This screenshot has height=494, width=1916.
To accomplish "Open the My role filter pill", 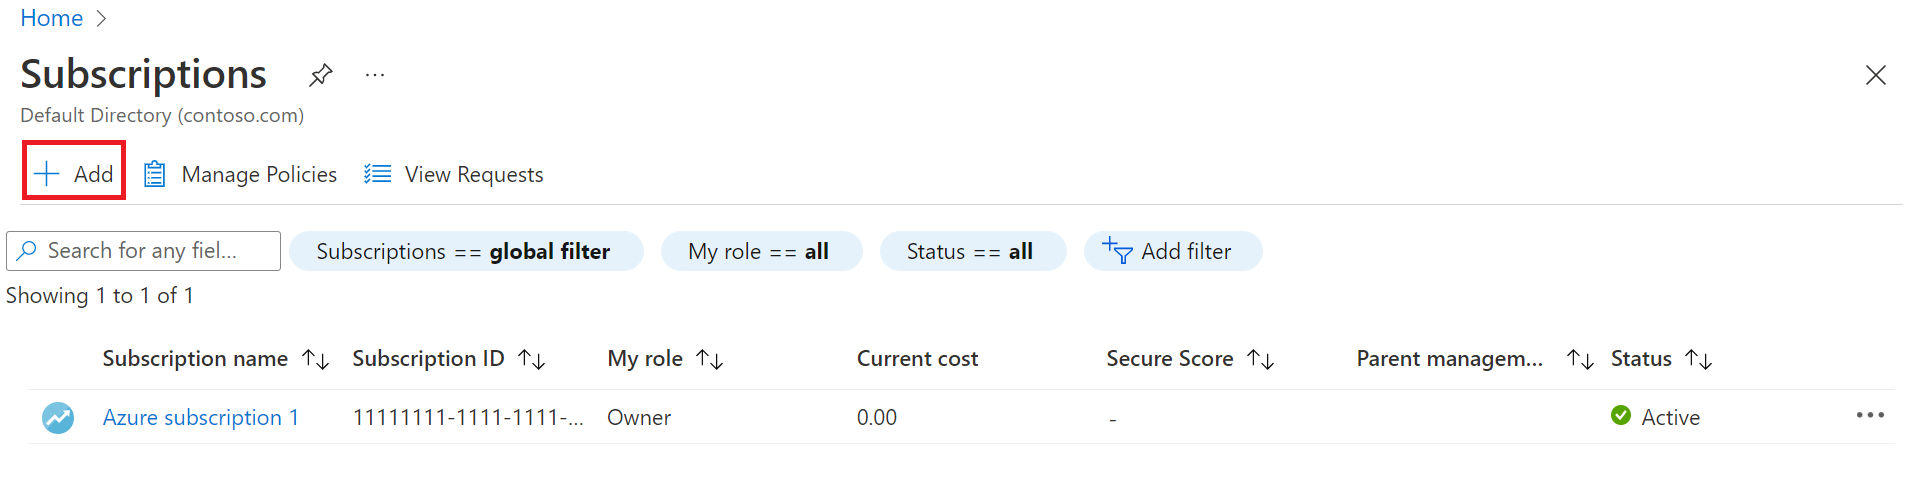I will tap(760, 252).
